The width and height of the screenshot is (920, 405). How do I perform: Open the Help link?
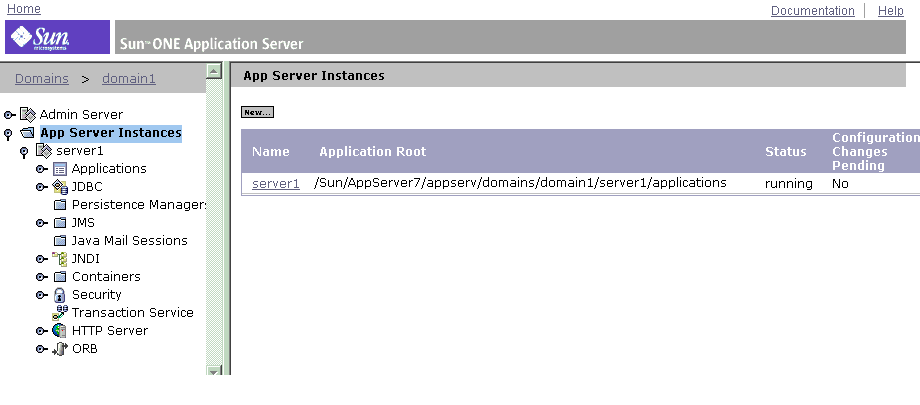pyautogui.click(x=891, y=11)
